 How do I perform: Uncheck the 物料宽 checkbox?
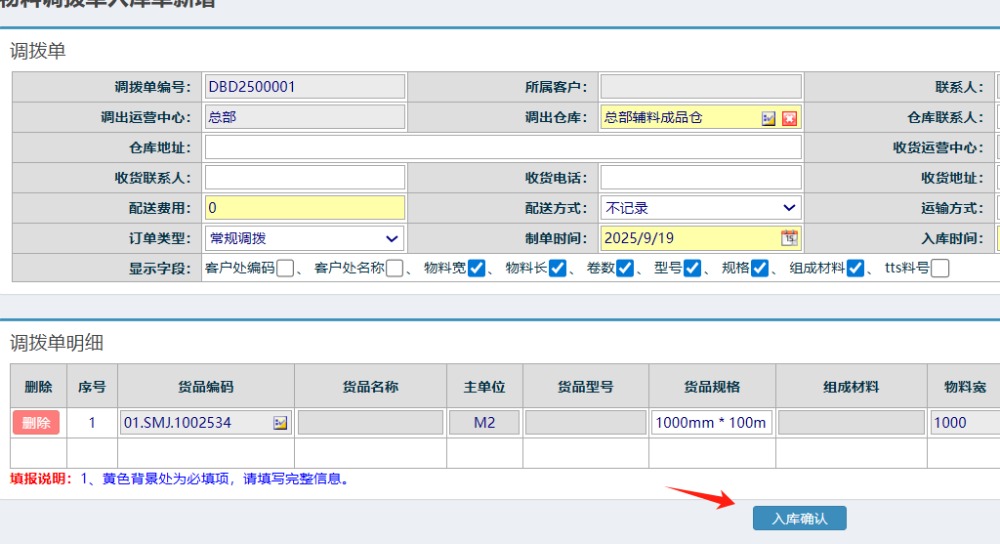point(477,268)
